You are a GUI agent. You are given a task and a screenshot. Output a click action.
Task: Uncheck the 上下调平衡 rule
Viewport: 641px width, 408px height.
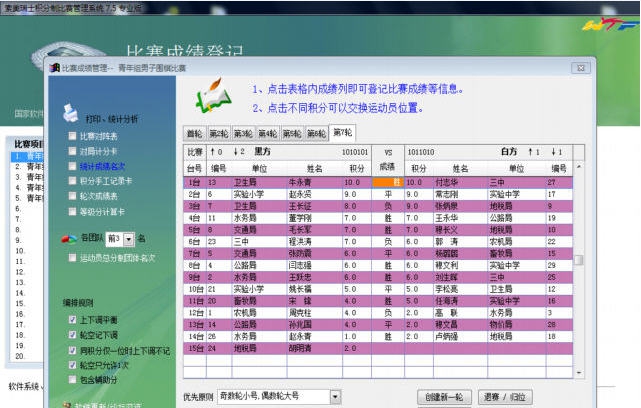pos(73,319)
